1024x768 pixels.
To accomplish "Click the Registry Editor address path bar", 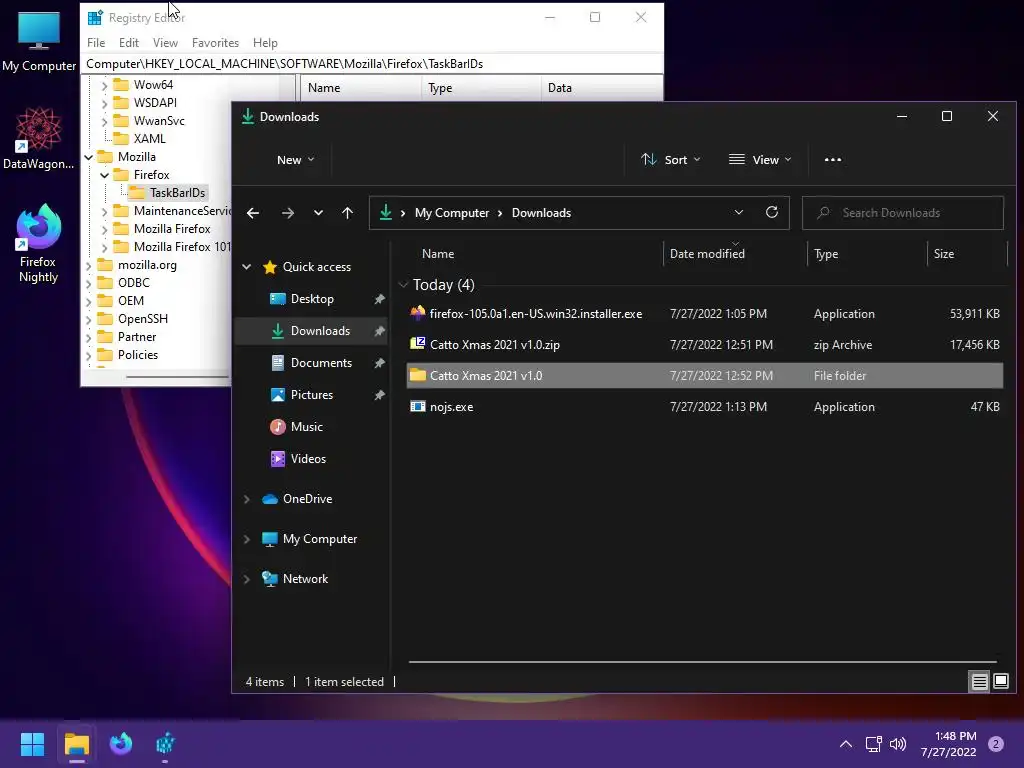I will [x=372, y=64].
